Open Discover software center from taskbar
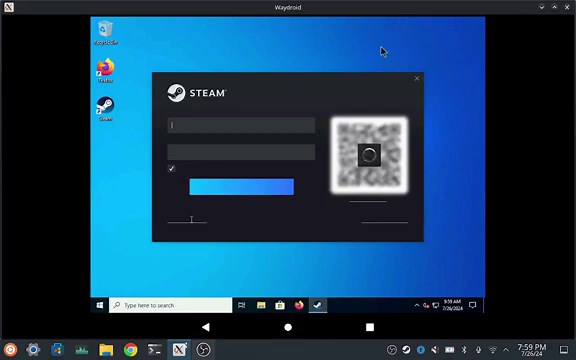The height and width of the screenshot is (360, 576). (x=57, y=350)
